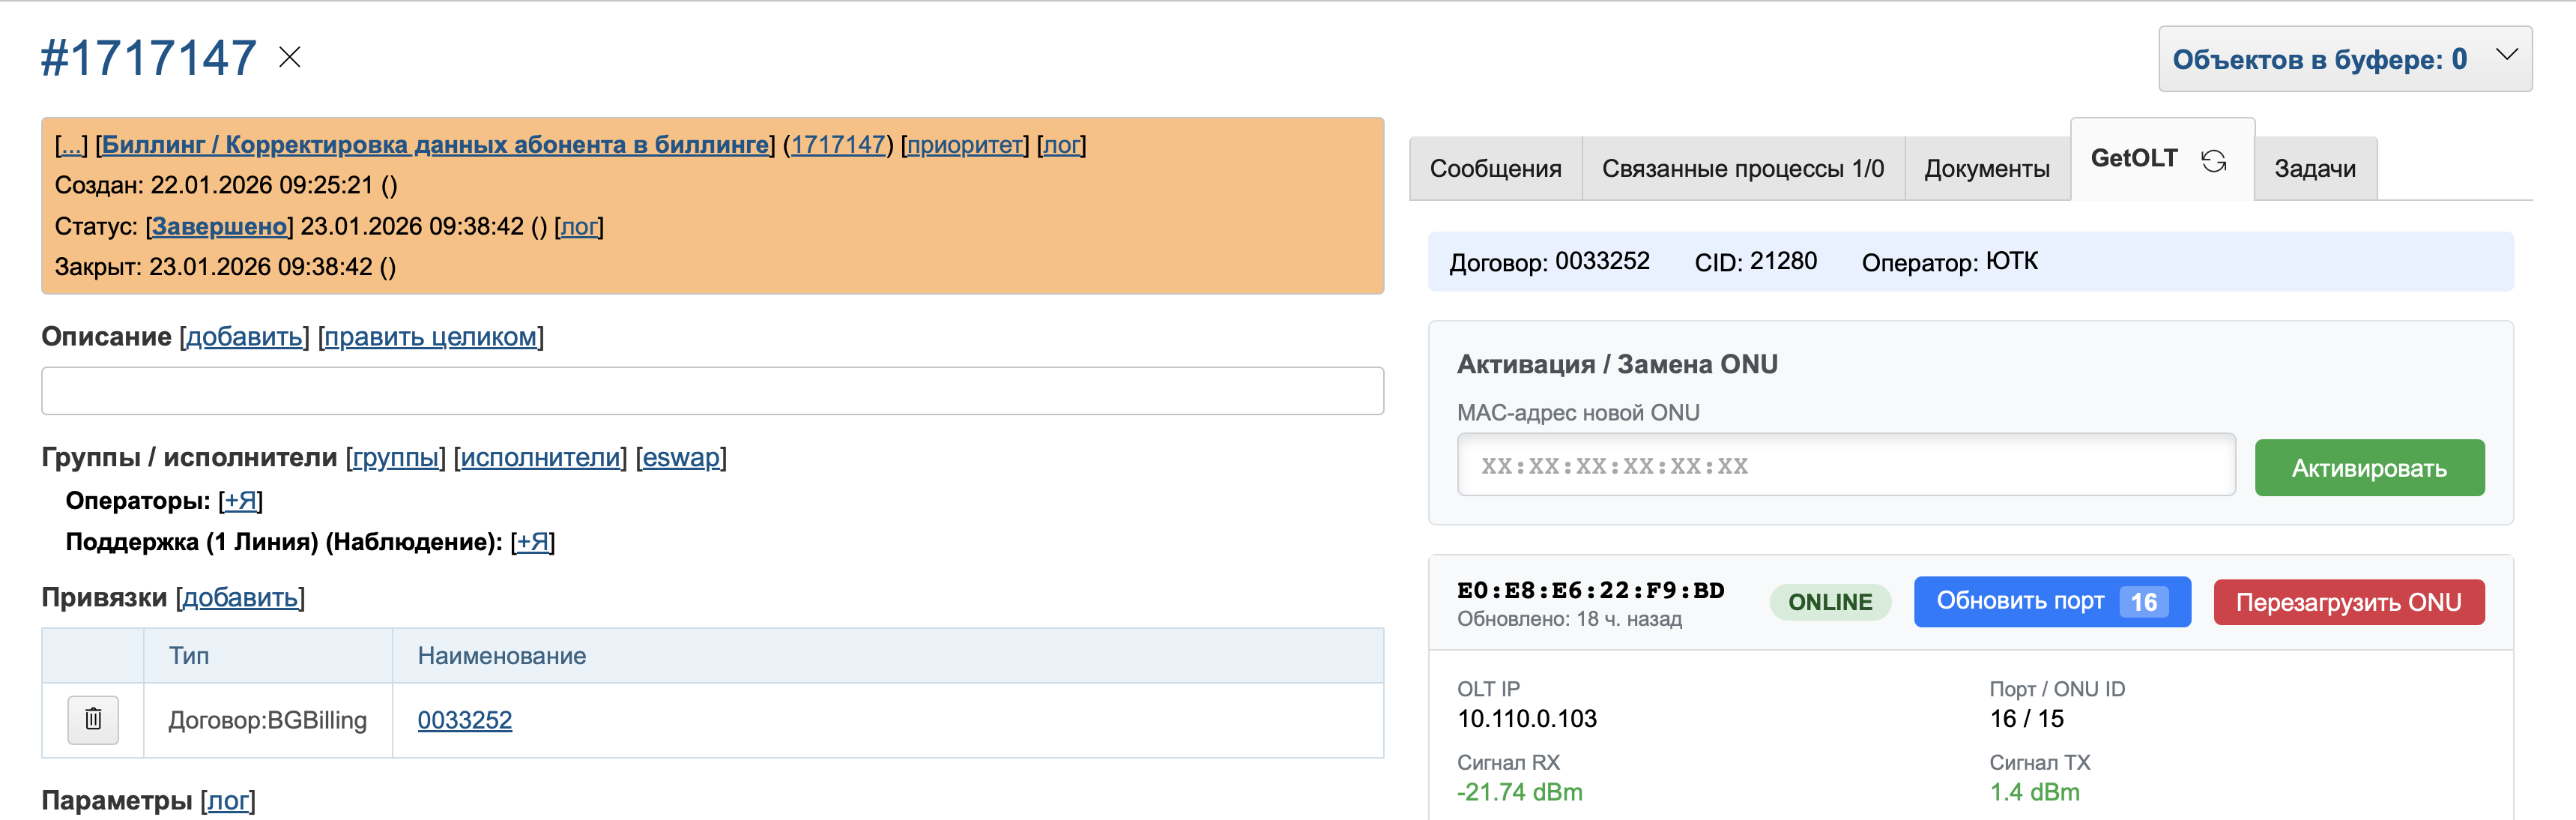Refresh GetOLT data with the reload icon
This screenshot has width=2576, height=820.
2213,160
